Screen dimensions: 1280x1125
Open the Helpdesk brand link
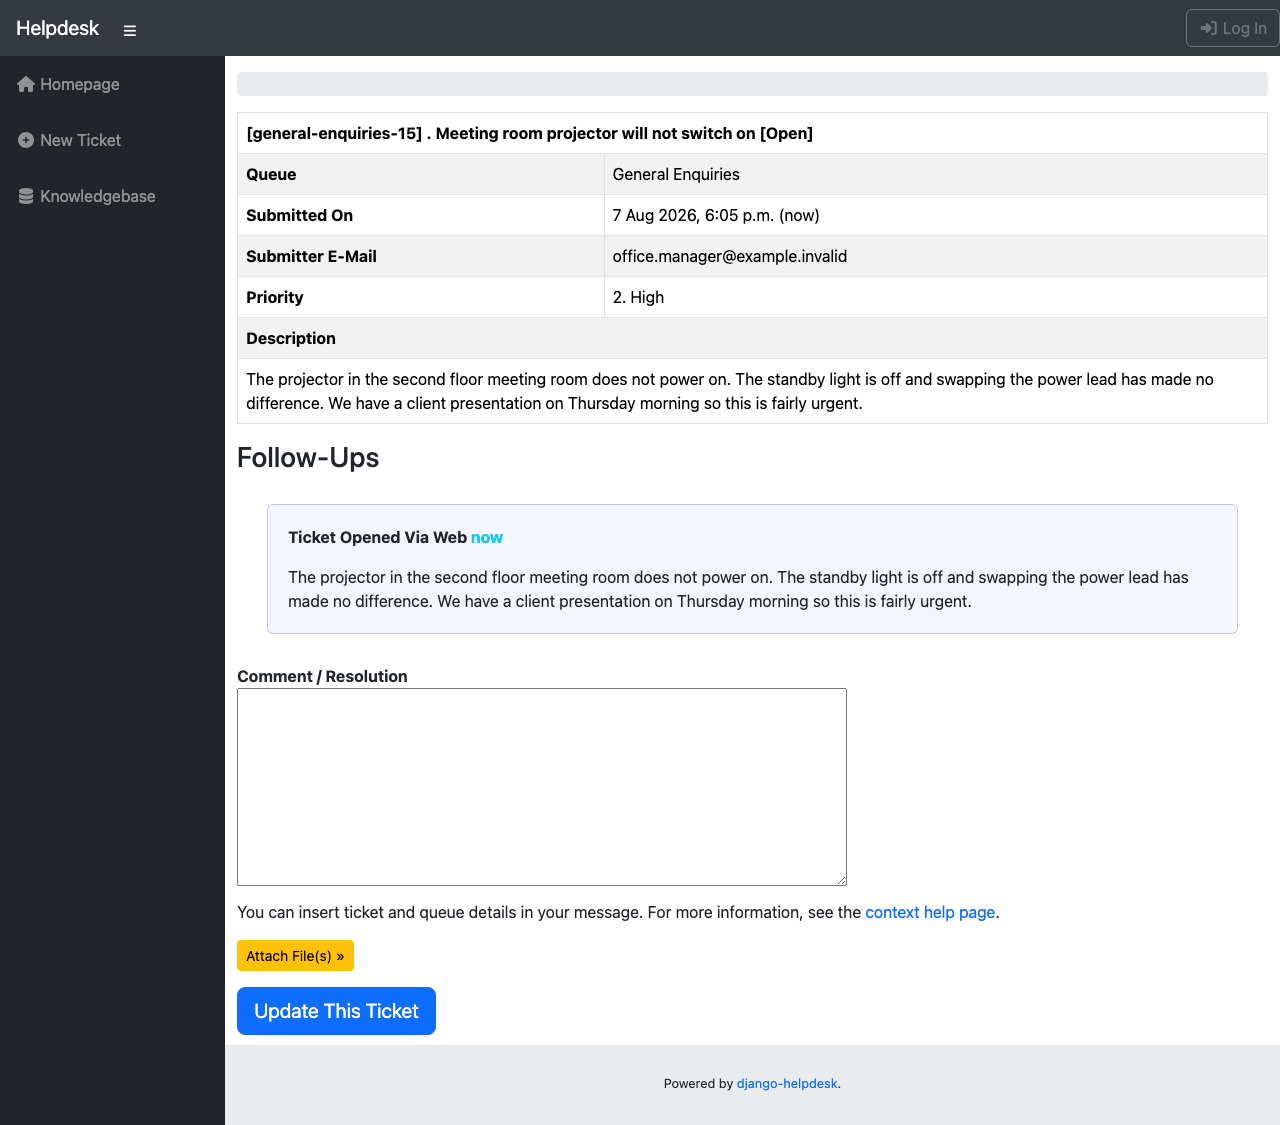57,28
